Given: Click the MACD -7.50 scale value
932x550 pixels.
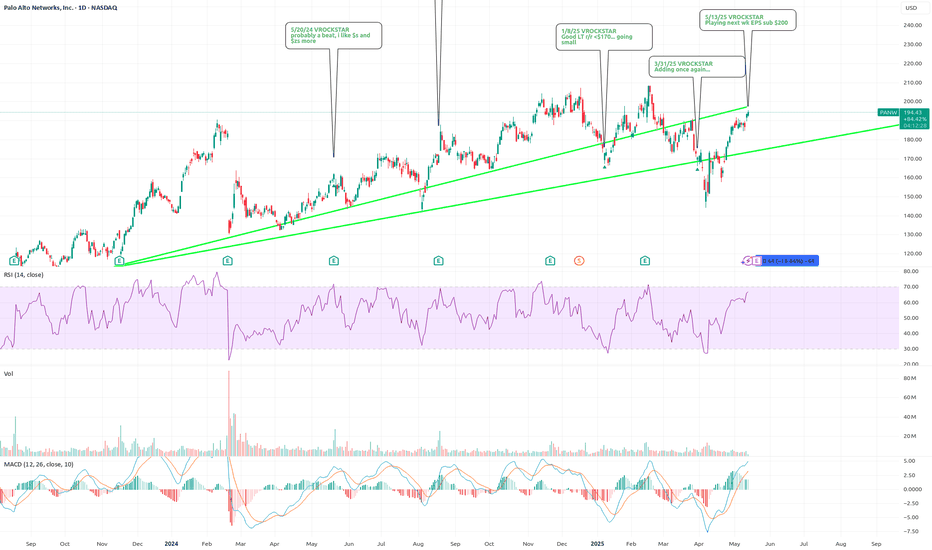Looking at the screenshot, I should [911, 532].
